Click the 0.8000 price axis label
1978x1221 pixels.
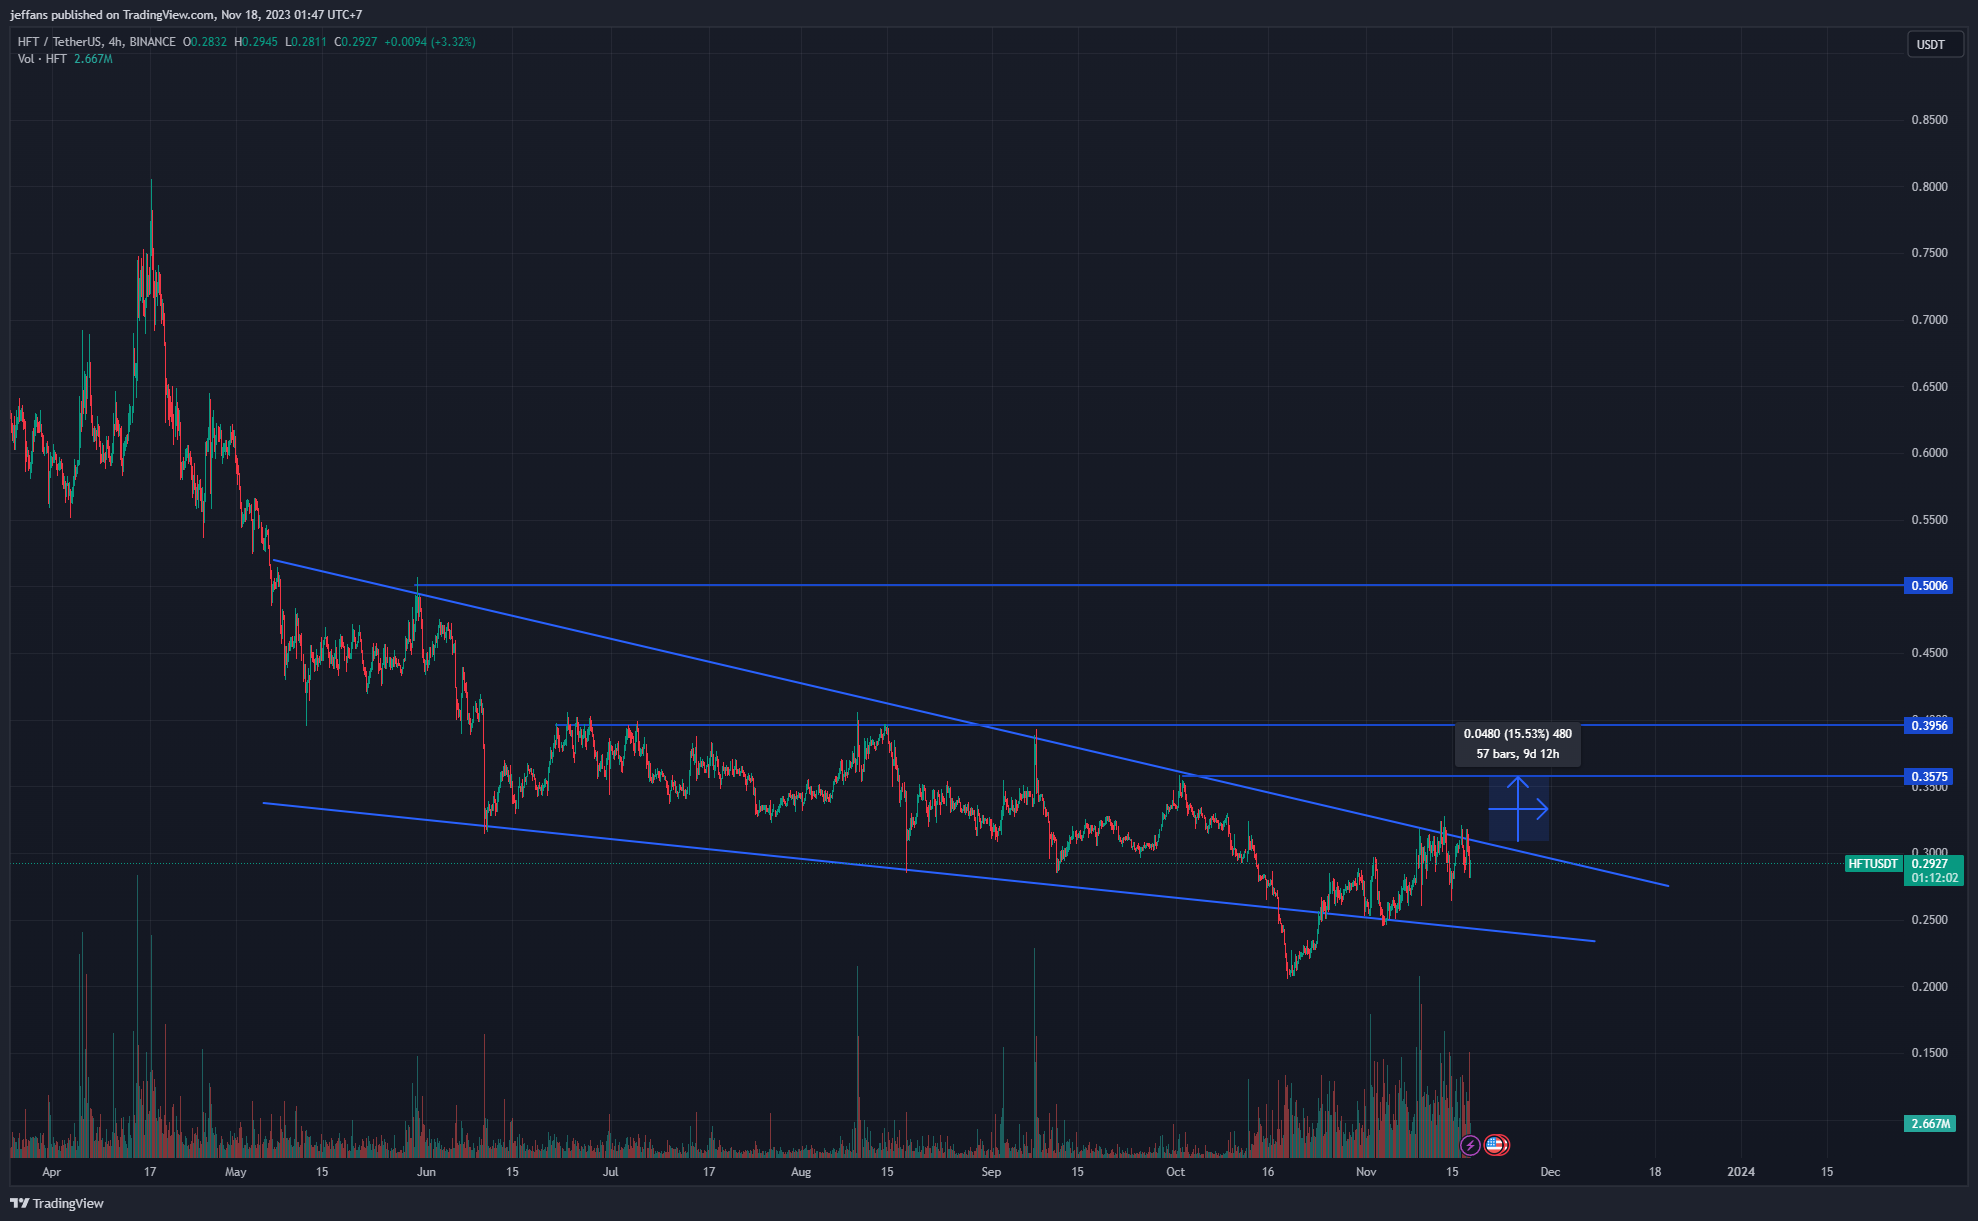point(1929,187)
